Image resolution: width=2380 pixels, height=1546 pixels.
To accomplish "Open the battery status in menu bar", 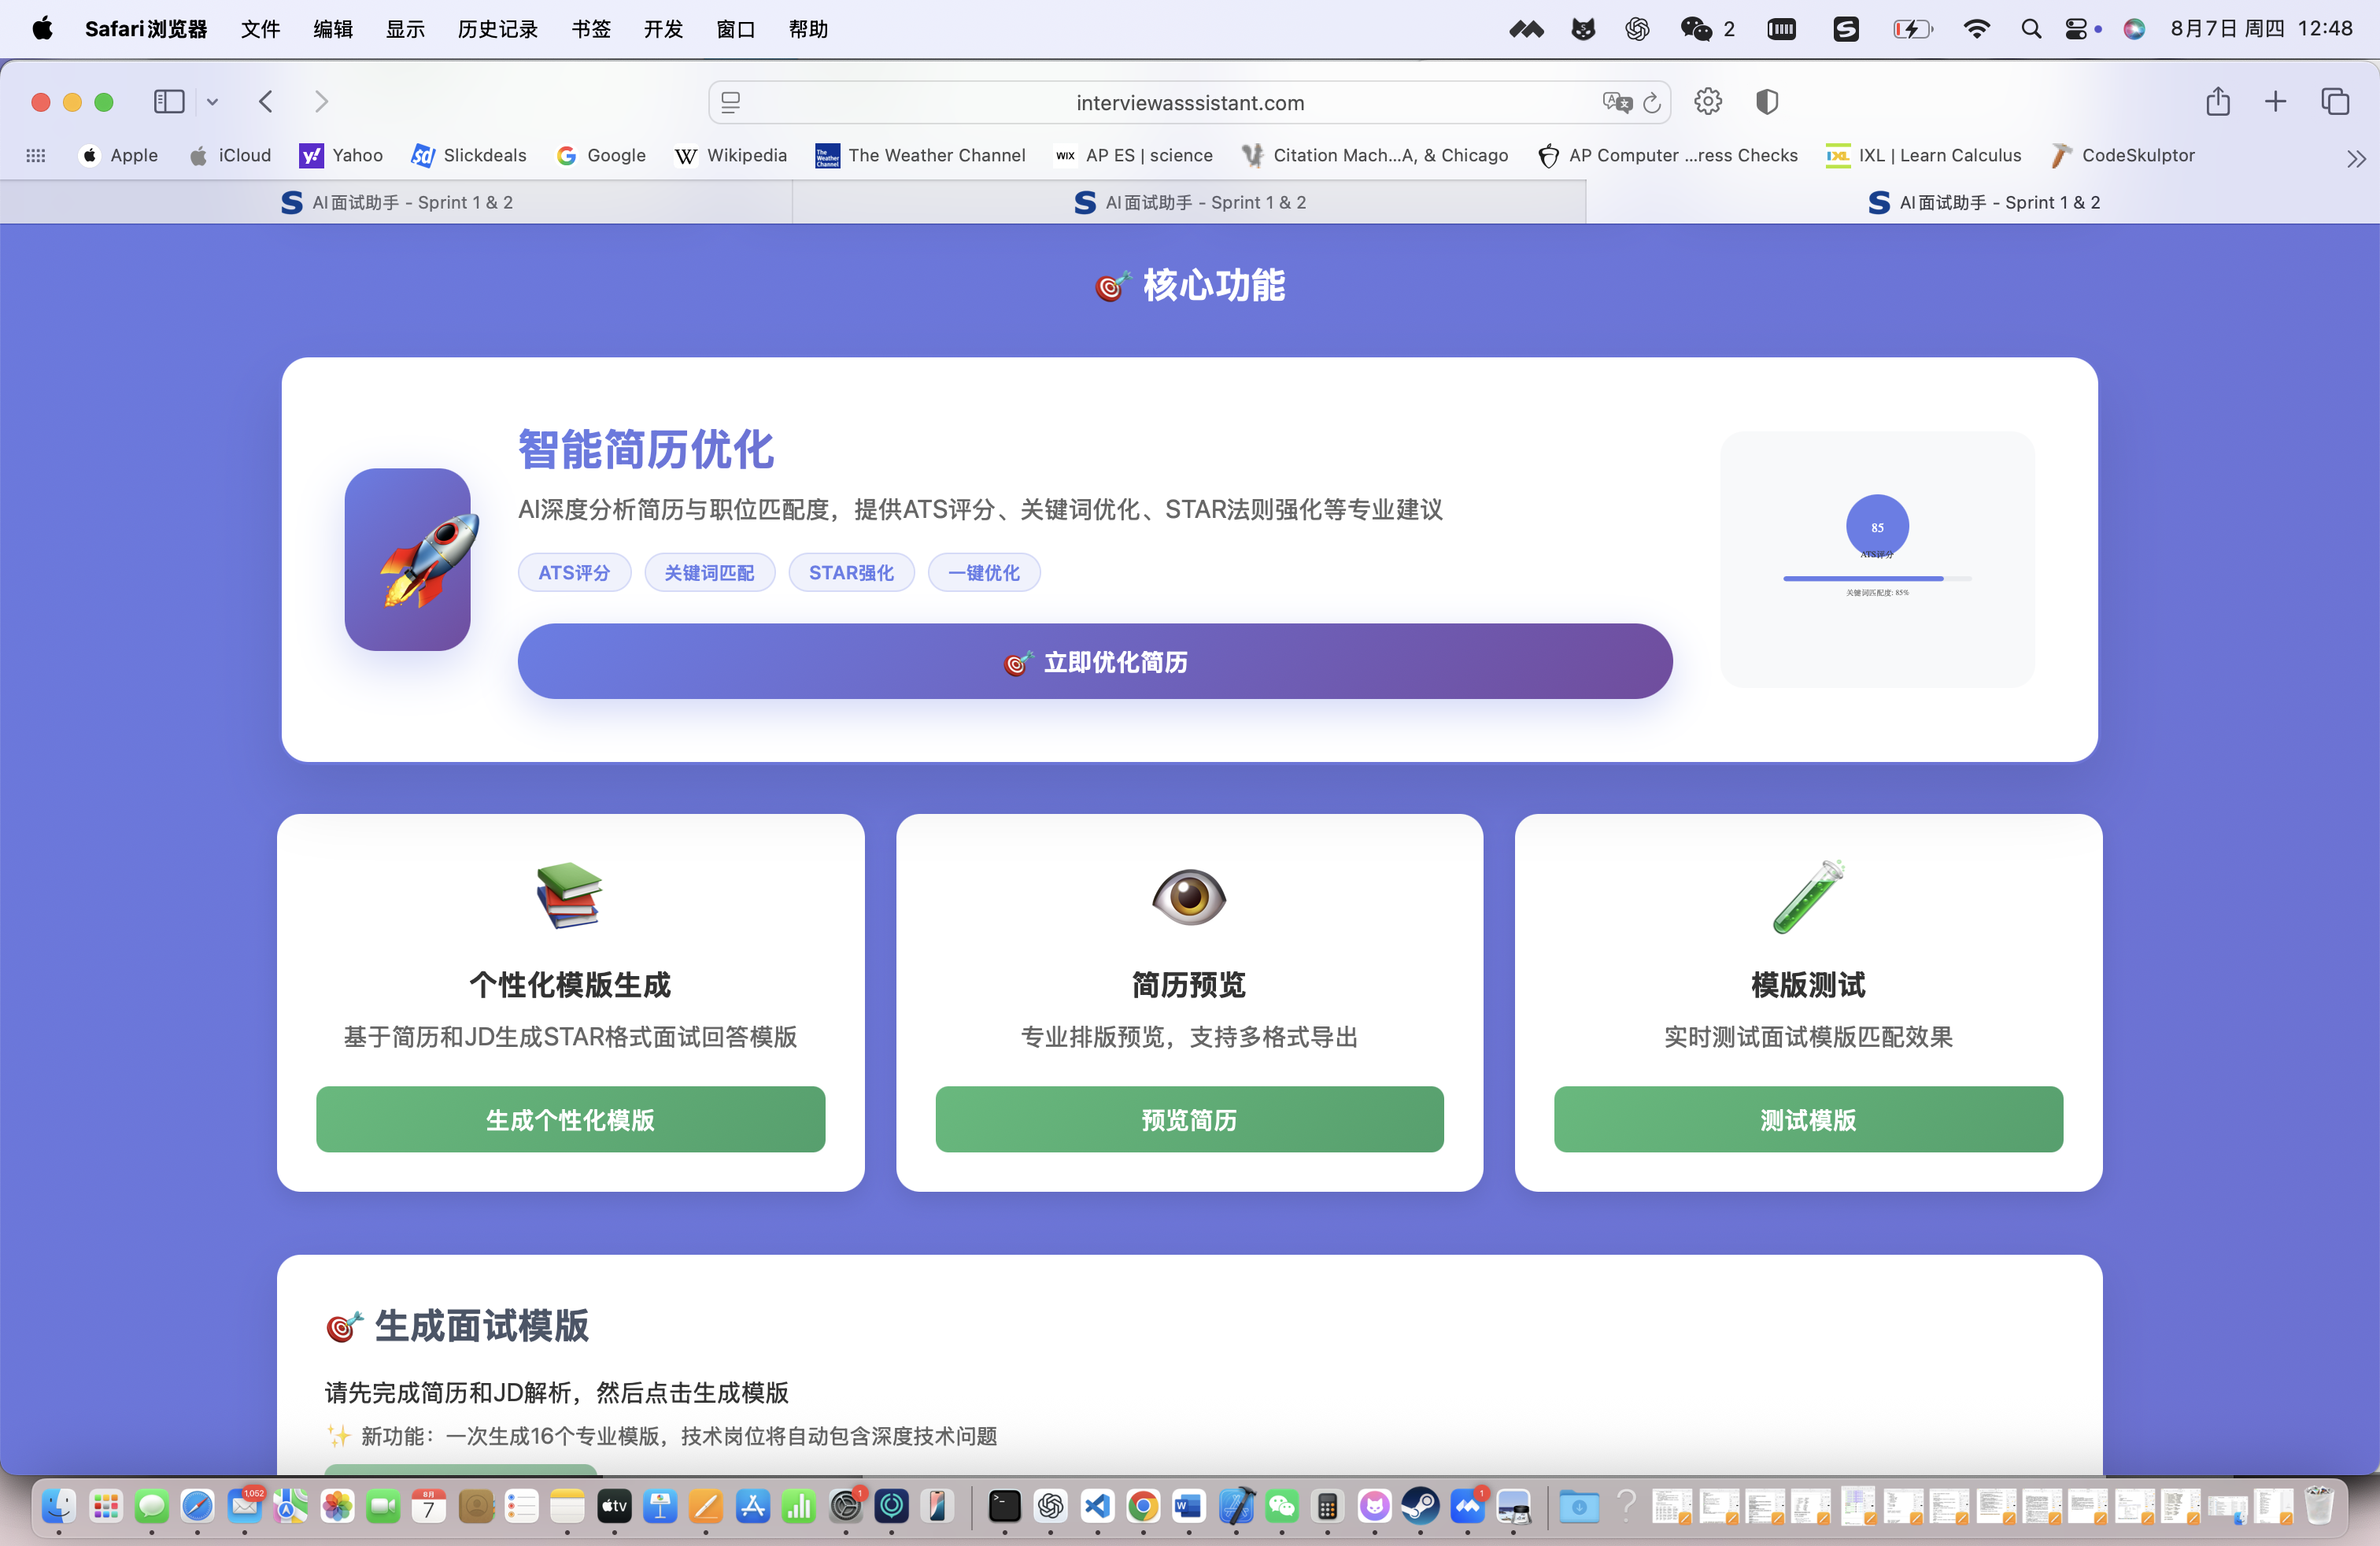I will 1913,29.
